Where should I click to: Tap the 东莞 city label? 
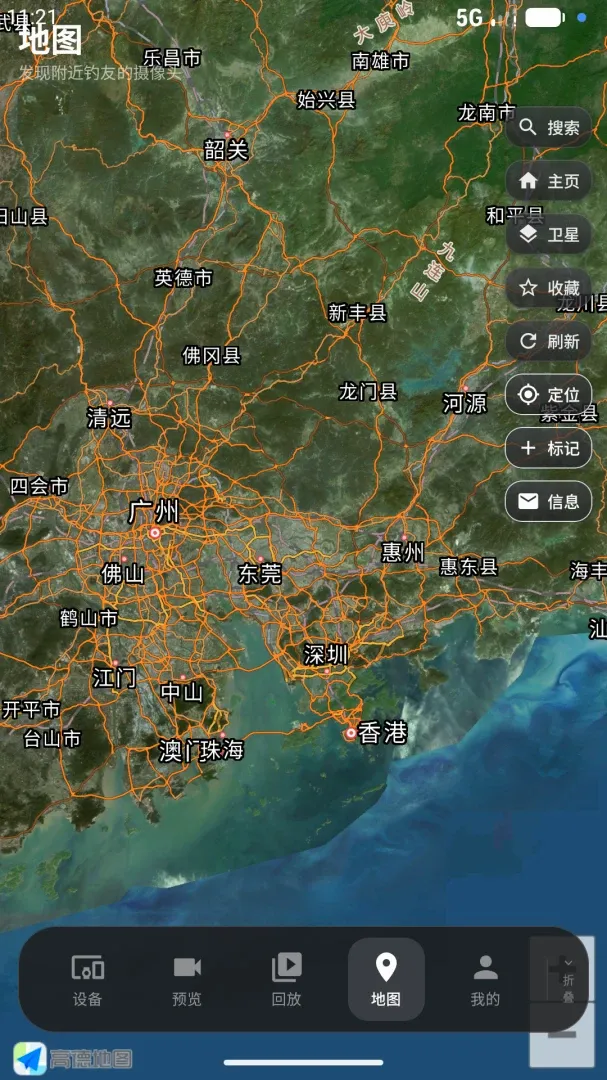point(260,574)
